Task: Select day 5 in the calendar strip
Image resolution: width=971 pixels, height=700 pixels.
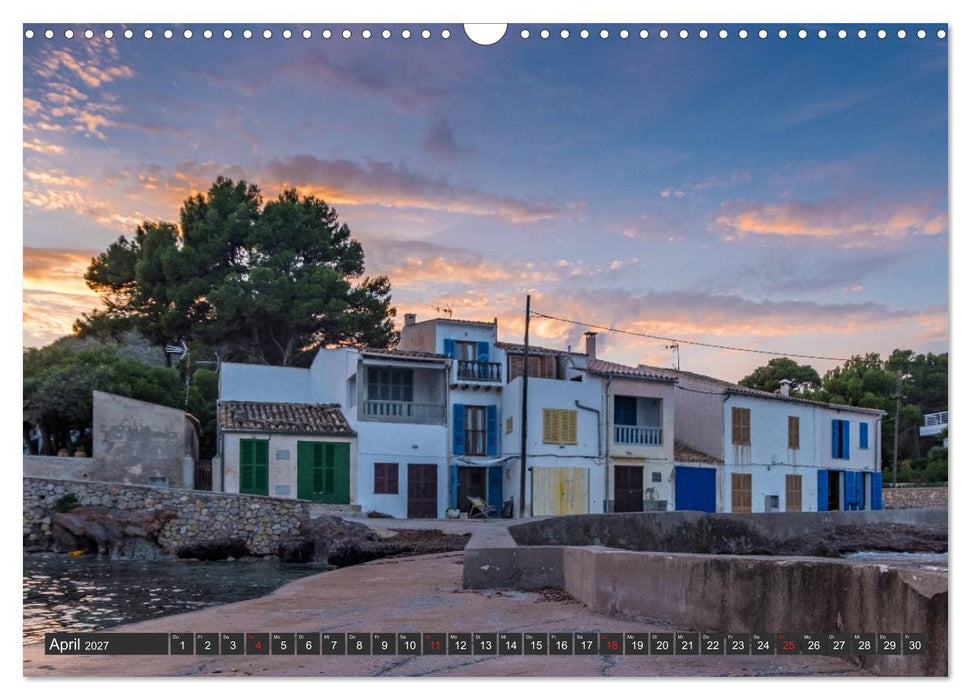Action: [283, 644]
